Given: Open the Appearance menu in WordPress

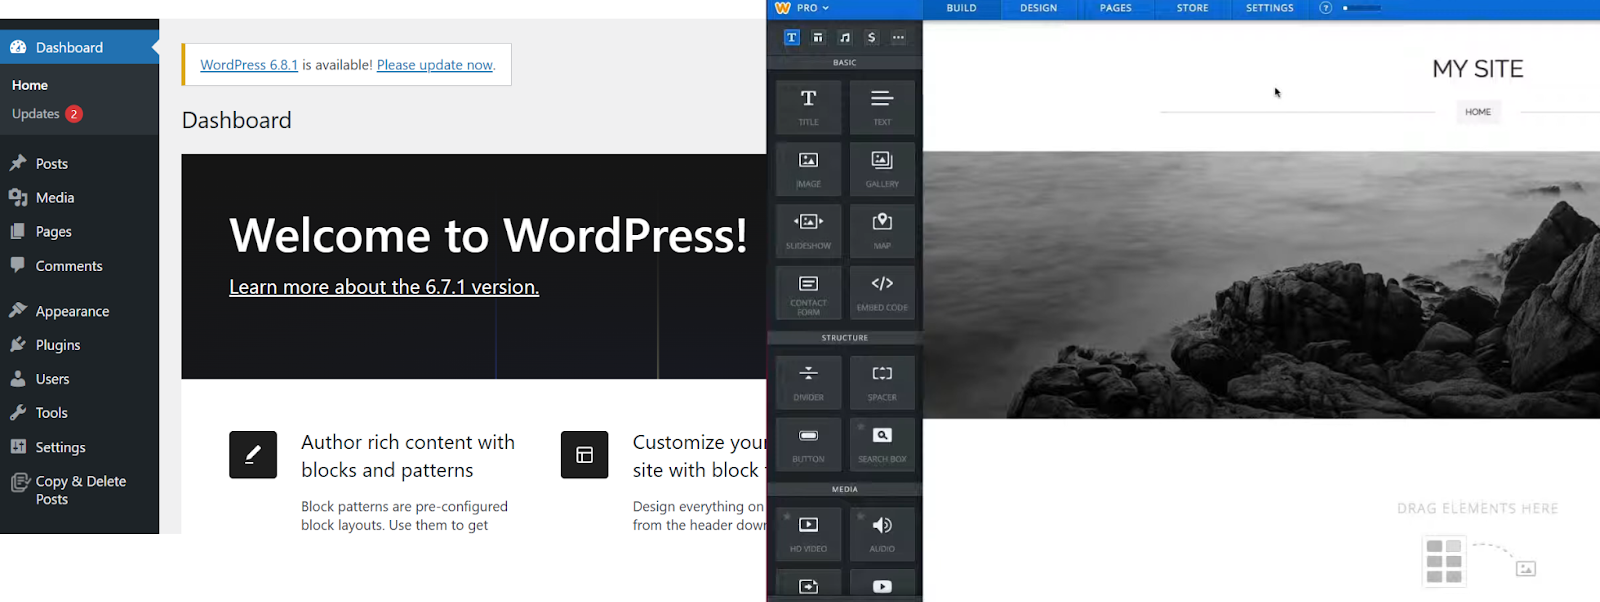Looking at the screenshot, I should [79, 311].
